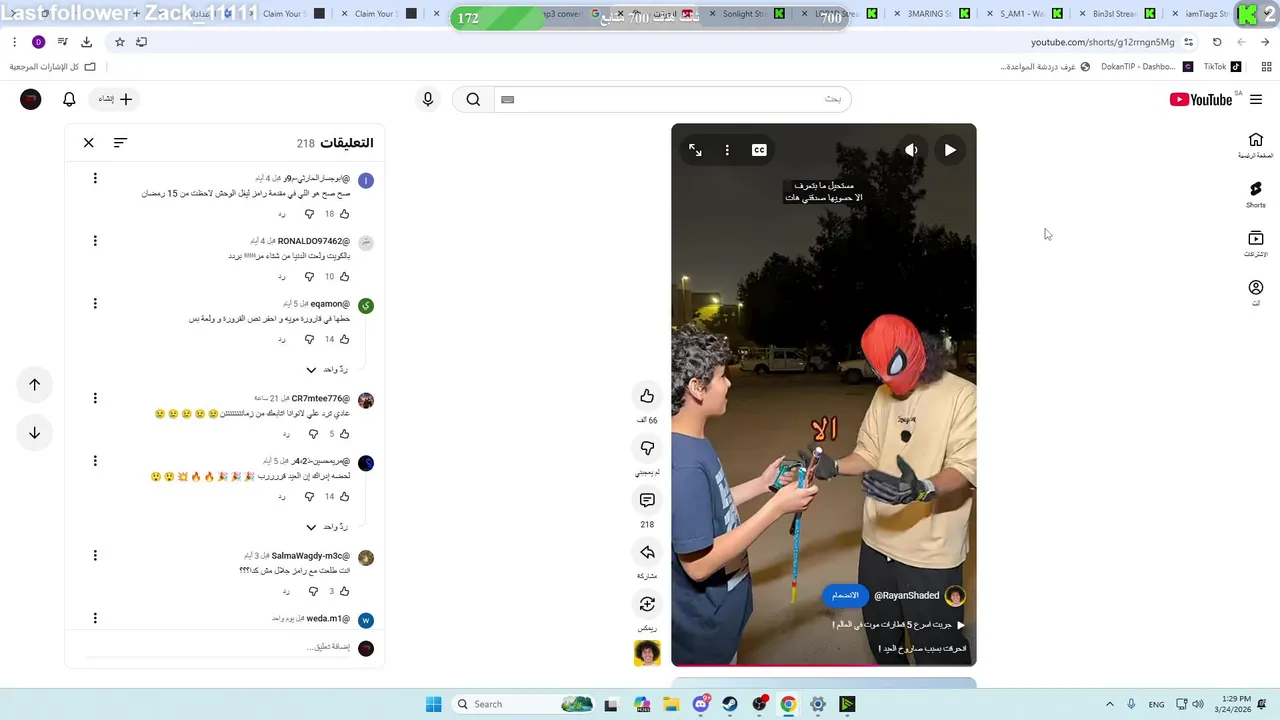The image size is (1280, 720).
Task: Click the search magnifier button
Action: [473, 99]
